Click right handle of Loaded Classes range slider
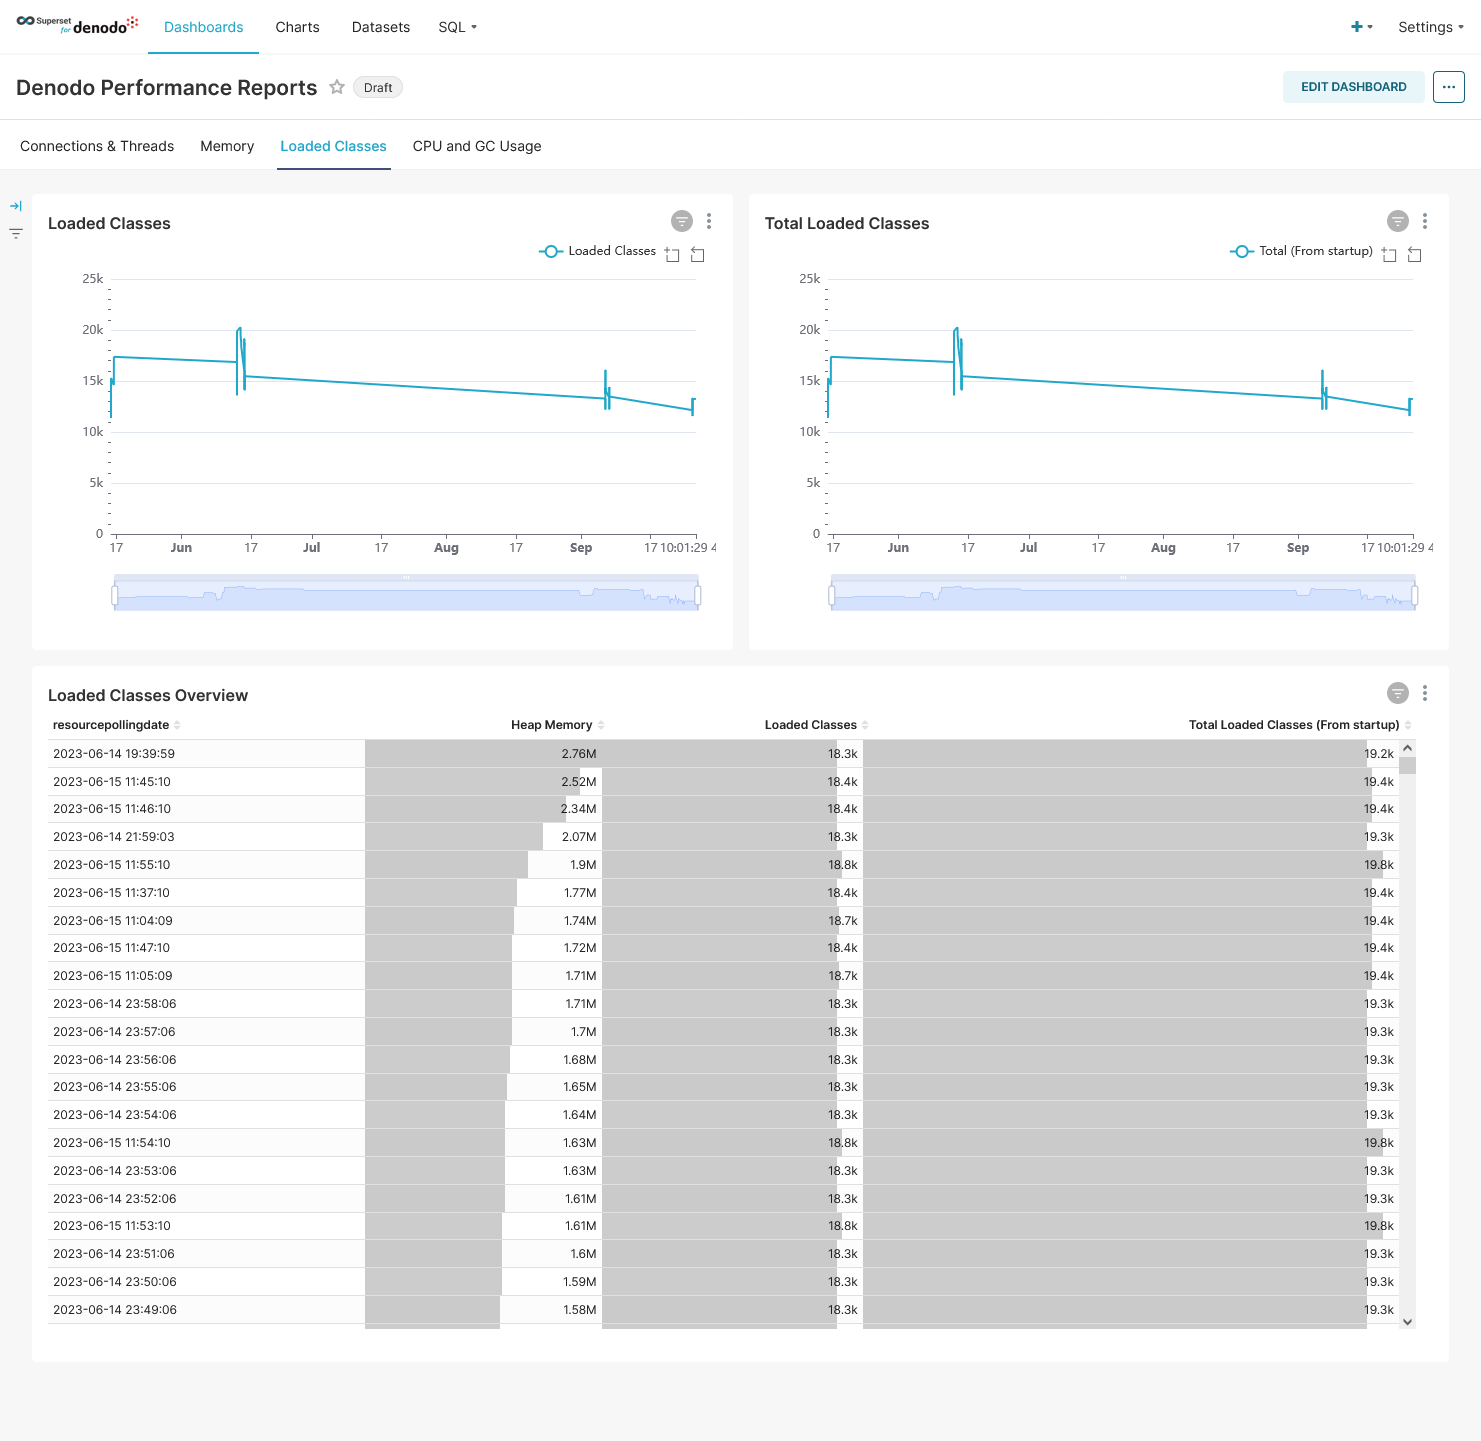1481x1441 pixels. (697, 596)
